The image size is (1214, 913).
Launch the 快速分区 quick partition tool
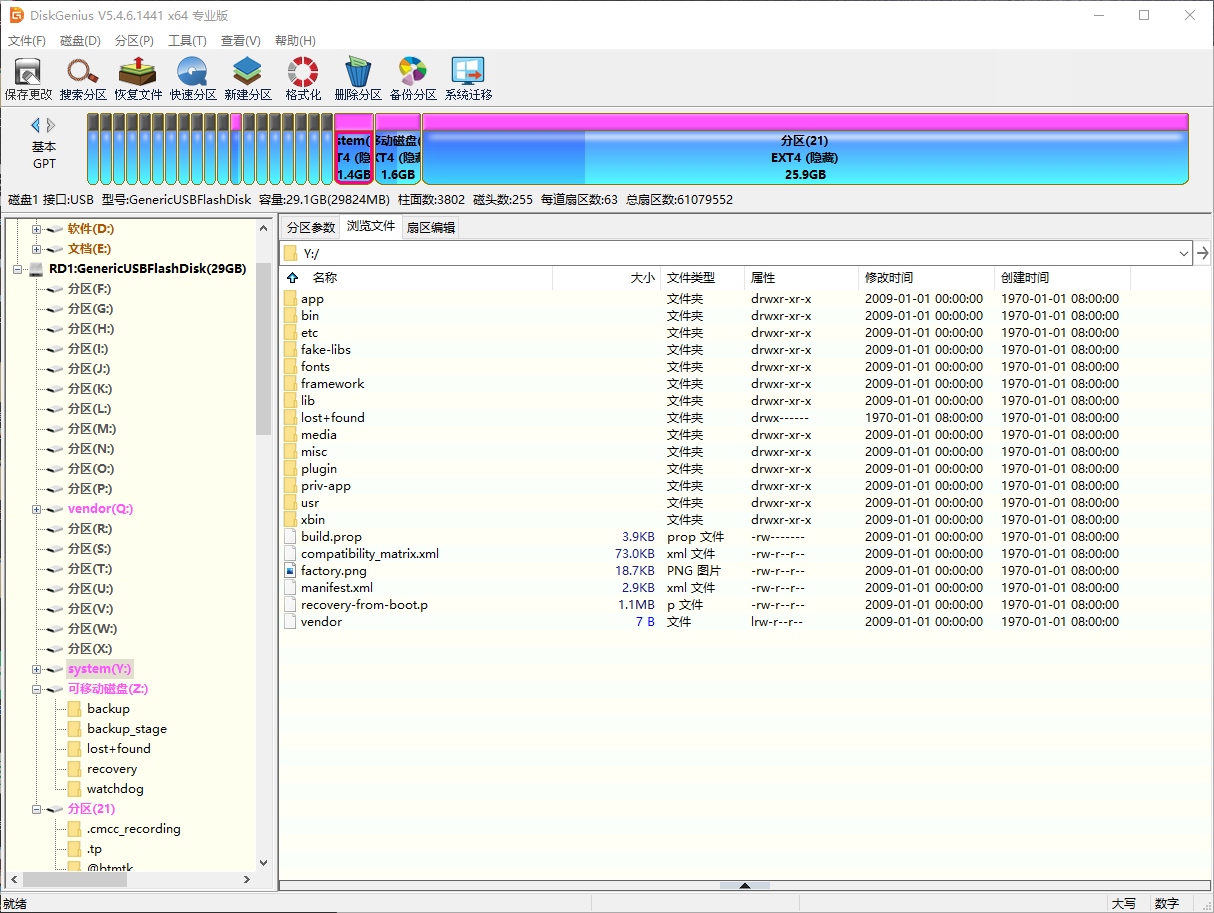pyautogui.click(x=192, y=77)
